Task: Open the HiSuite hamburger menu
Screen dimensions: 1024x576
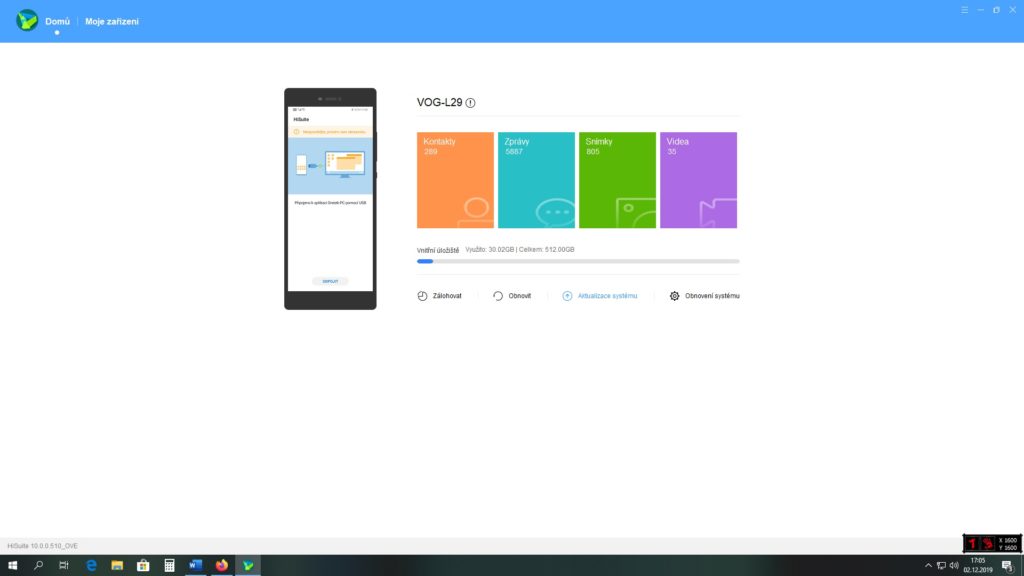Action: tap(964, 10)
